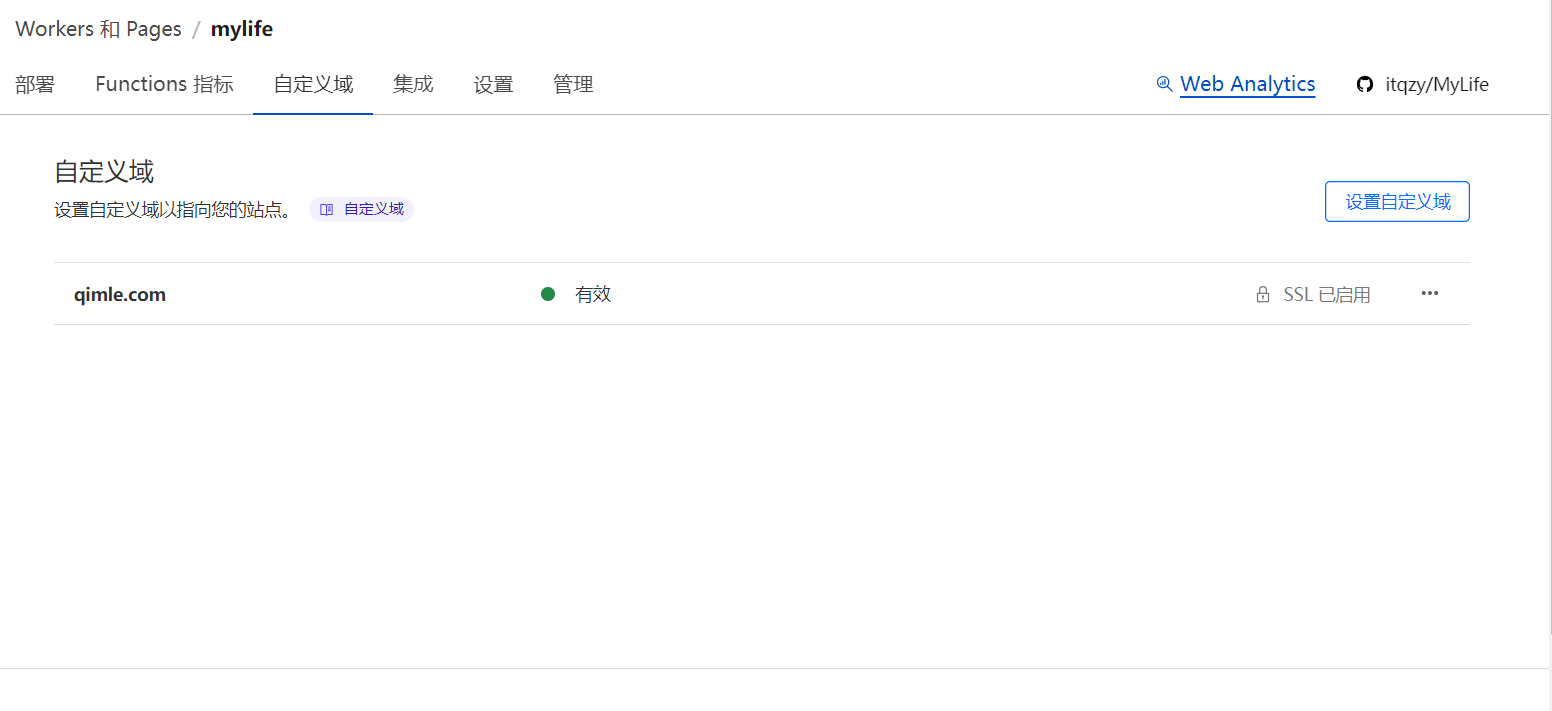Open the Web Analytics link
Viewport: 1552px width, 711px height.
[x=1247, y=85]
